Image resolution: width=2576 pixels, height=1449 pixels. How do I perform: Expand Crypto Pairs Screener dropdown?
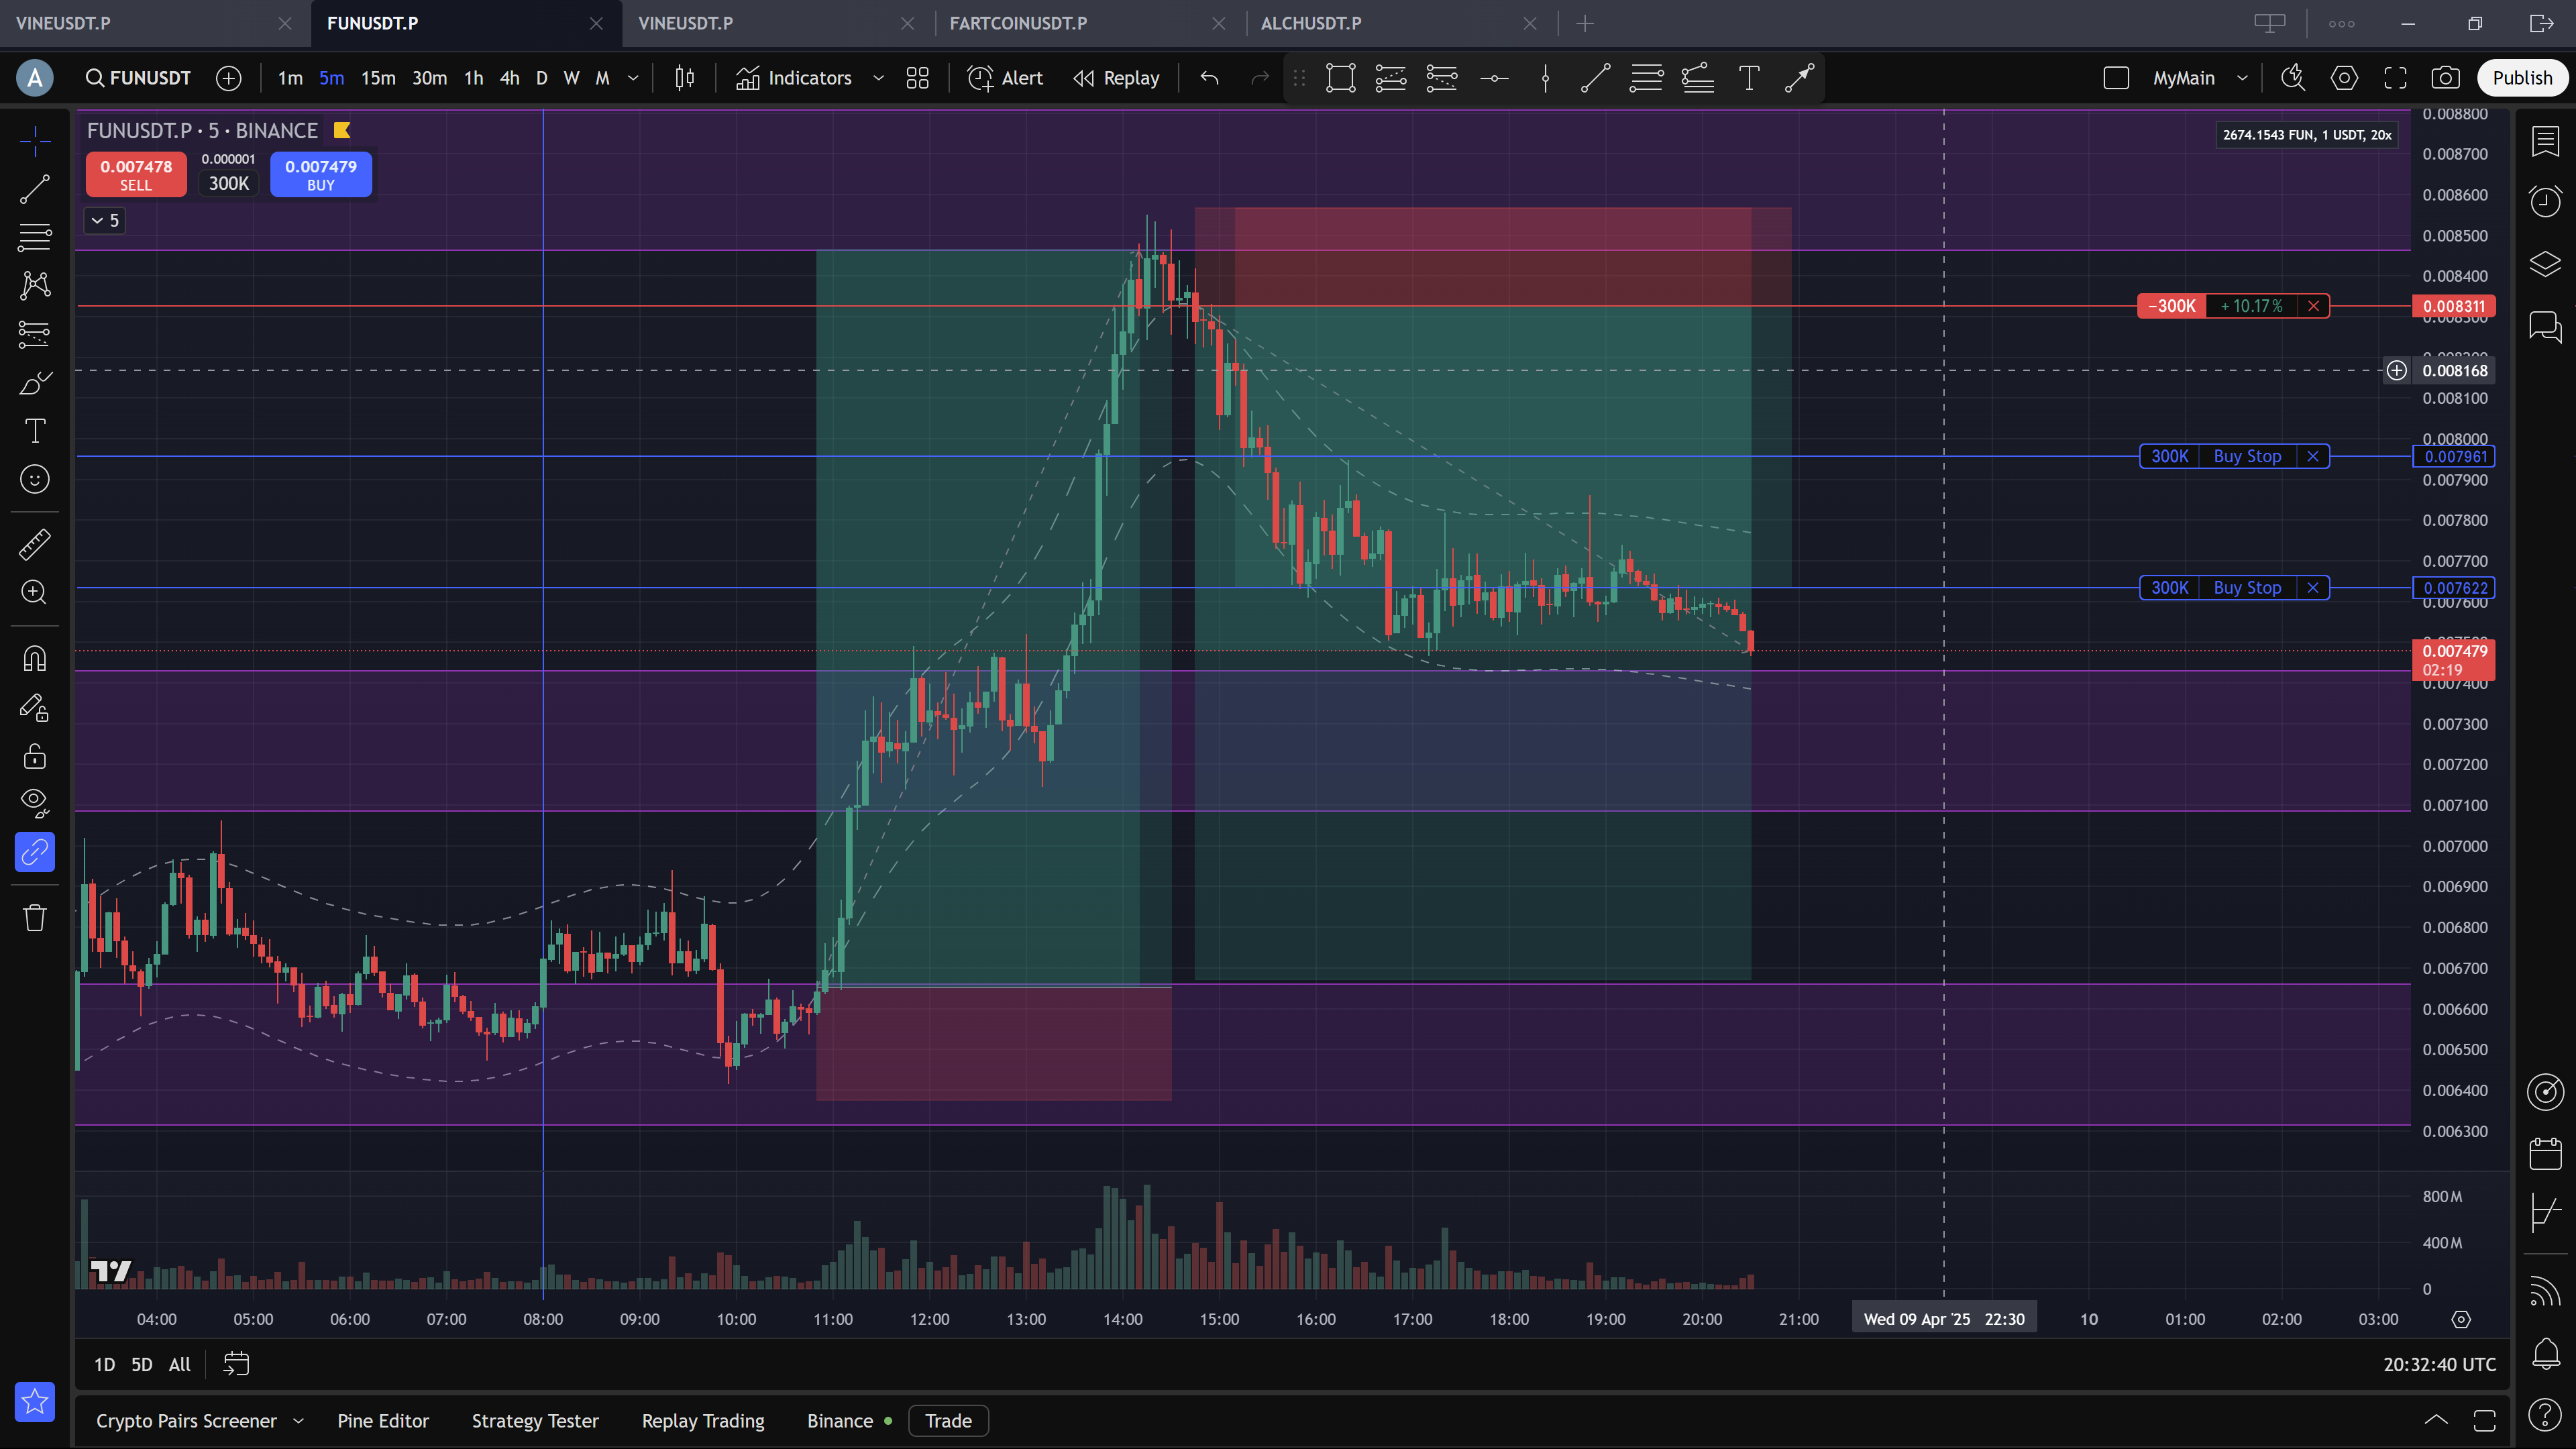[298, 1421]
